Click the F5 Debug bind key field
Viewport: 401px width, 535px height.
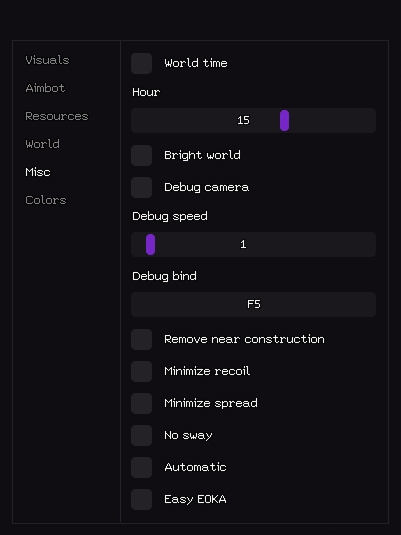pyautogui.click(x=254, y=304)
